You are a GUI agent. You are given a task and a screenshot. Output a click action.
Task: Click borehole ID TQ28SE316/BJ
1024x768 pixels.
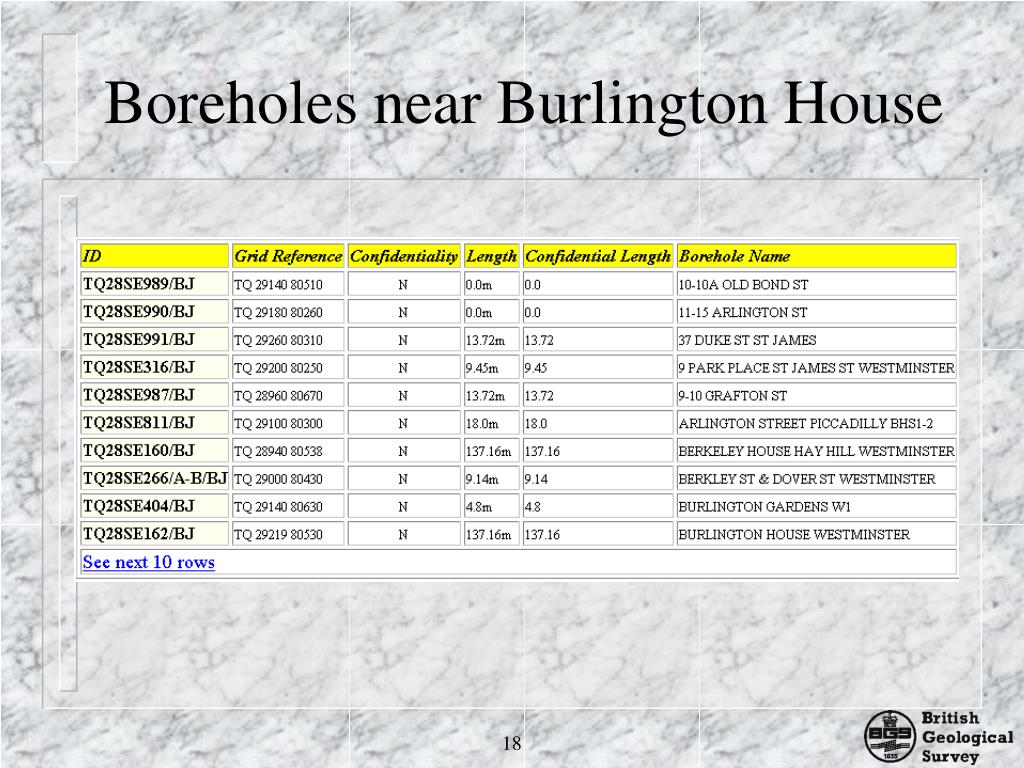point(138,368)
